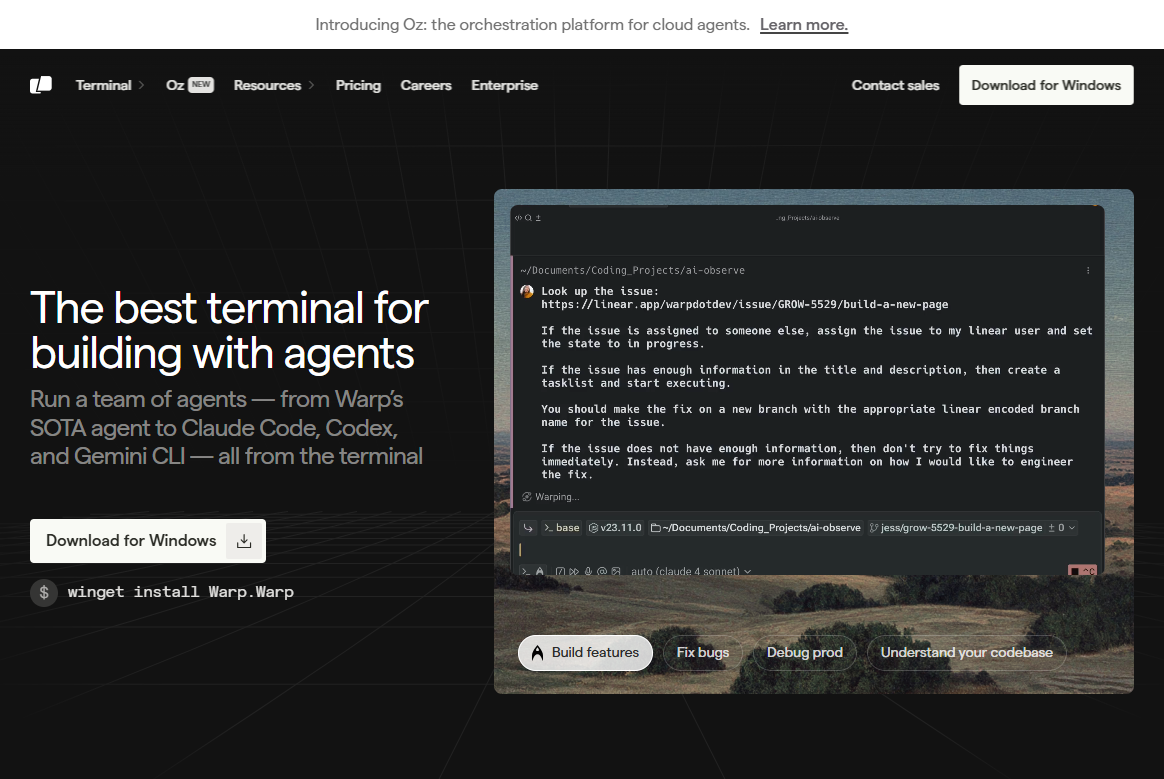Select the Build features pill
Screen dimensions: 1164x779
pos(585,653)
